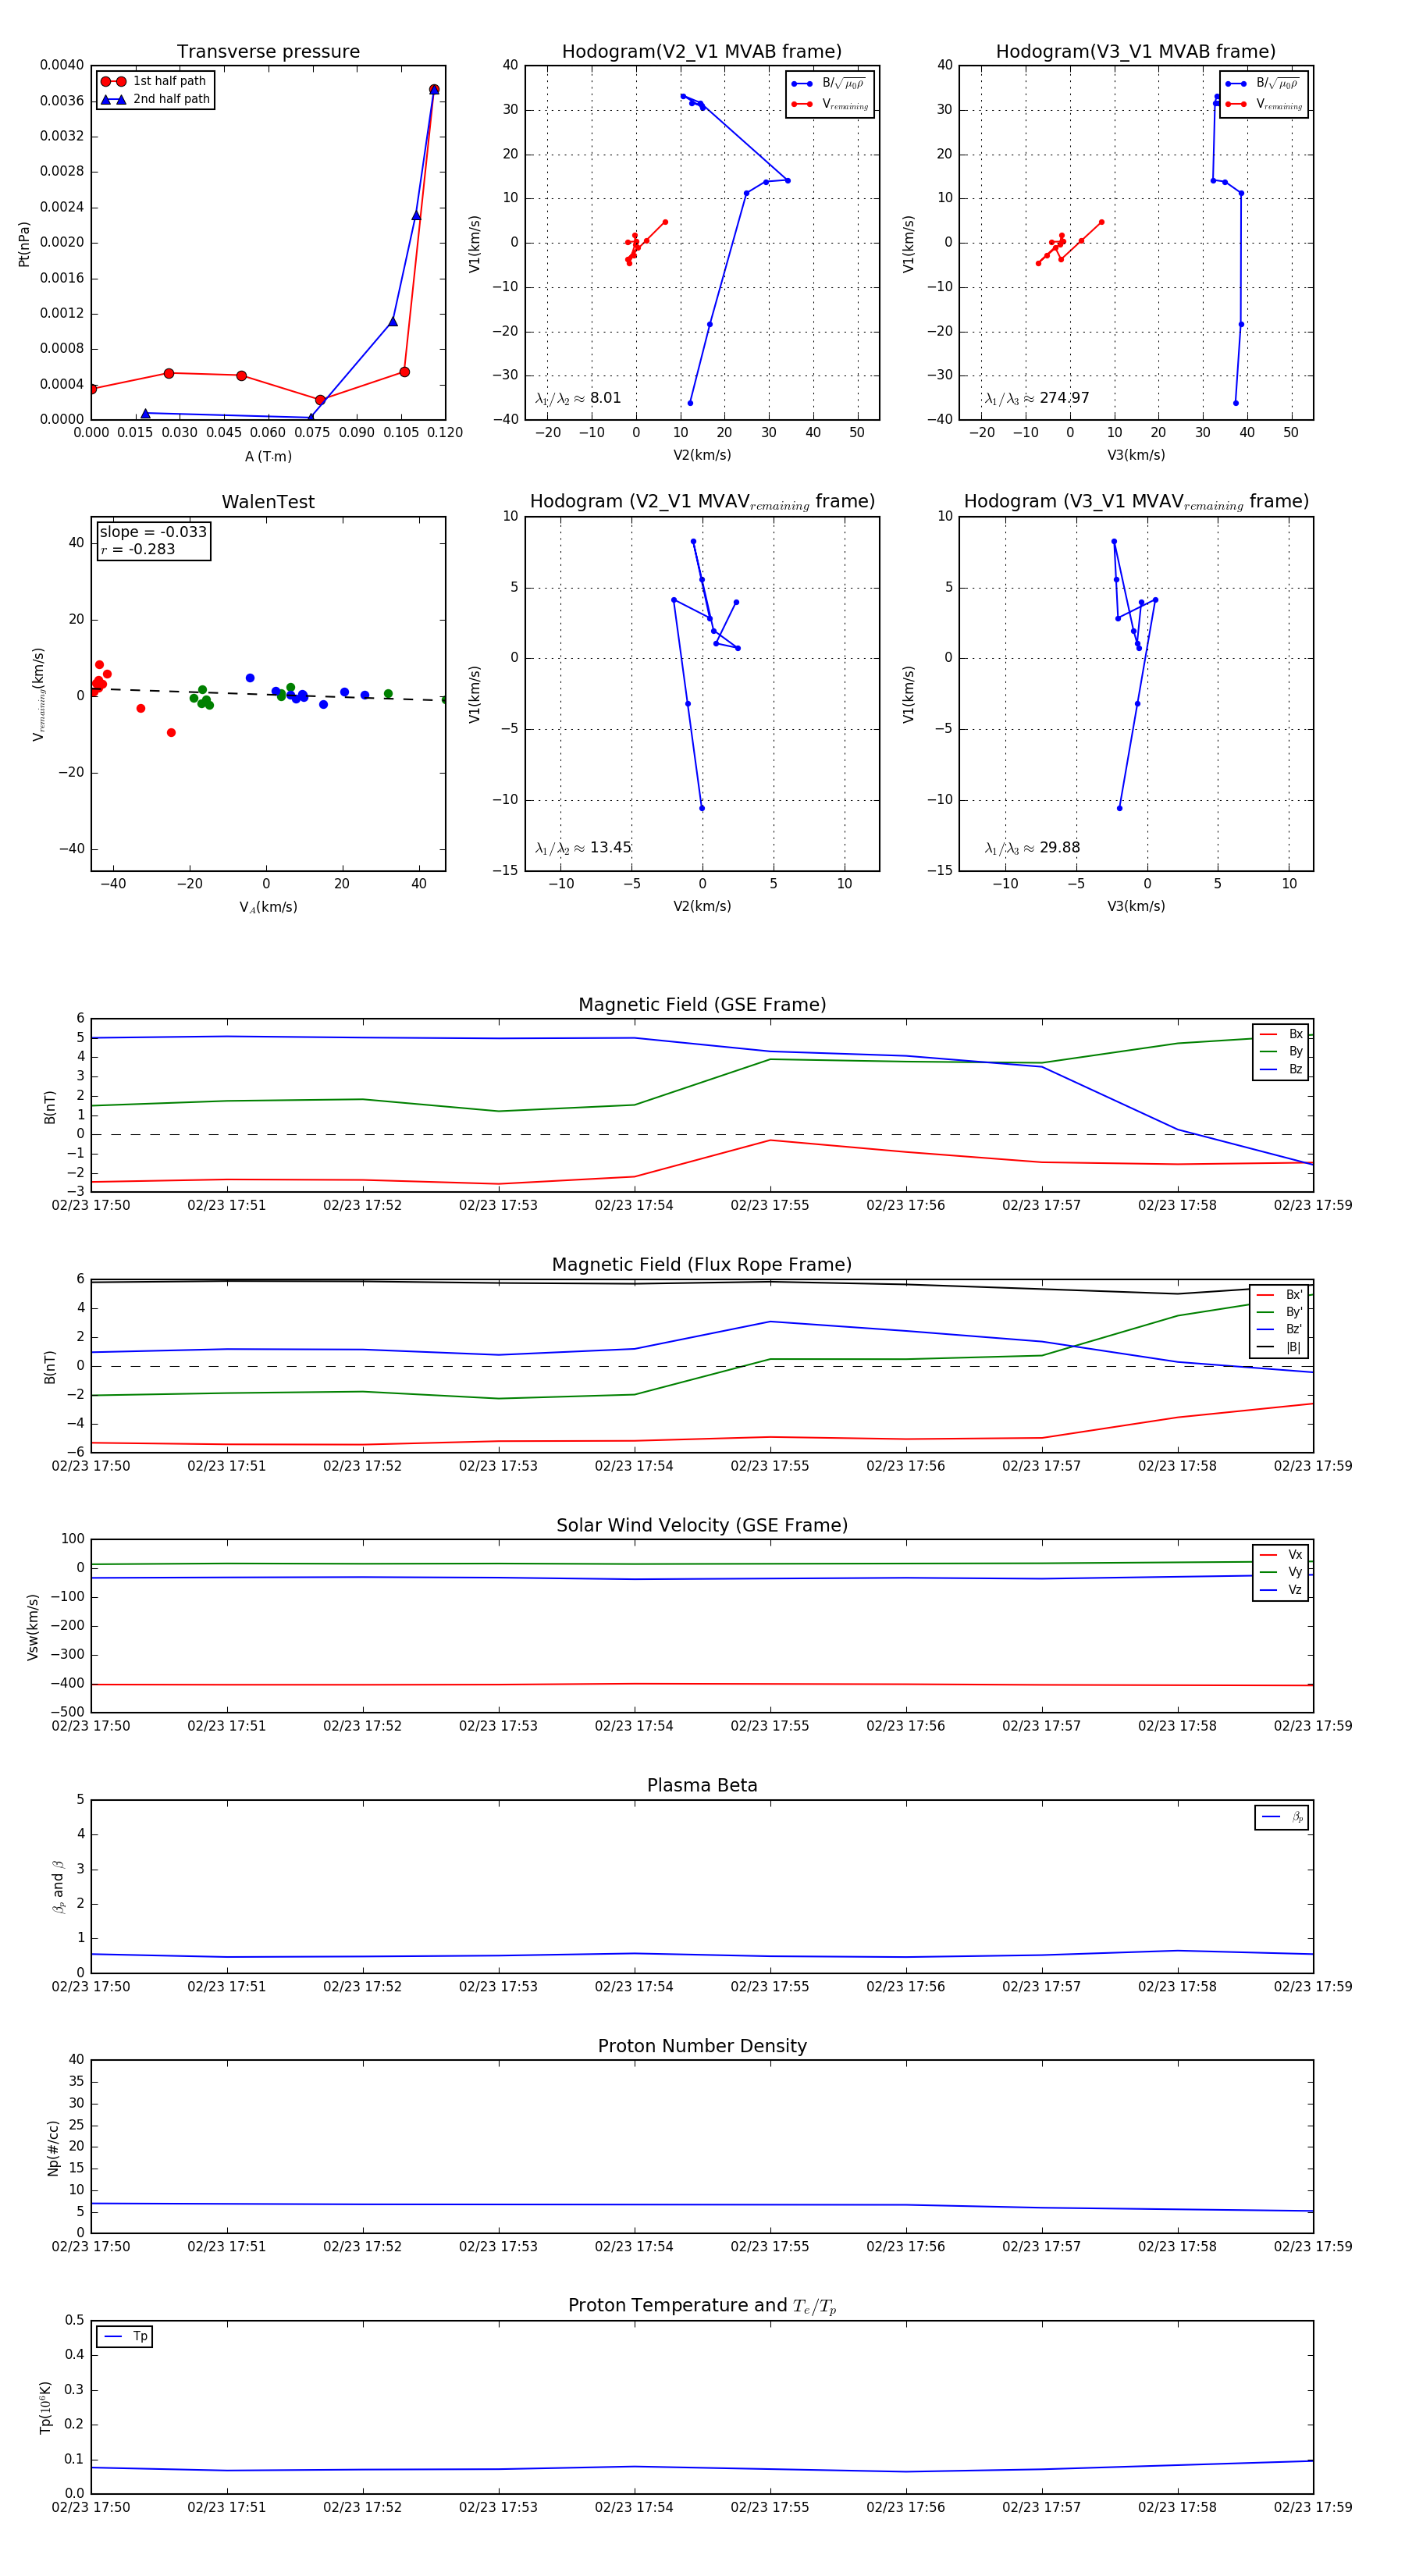The width and height of the screenshot is (1405, 2576).
Task: Click the Hodogram V2_V1 MVAV remaining frame title
Action: [702, 502]
